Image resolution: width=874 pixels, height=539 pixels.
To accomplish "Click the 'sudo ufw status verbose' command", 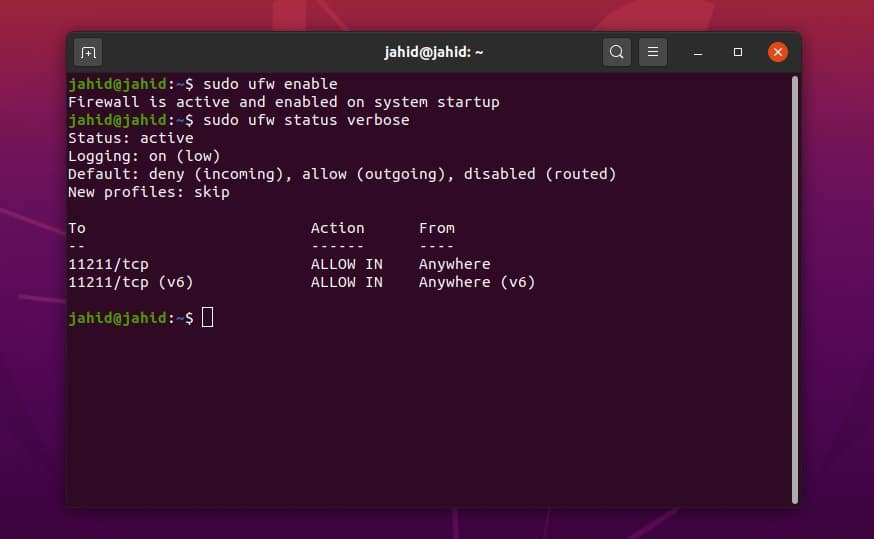I will click(306, 120).
